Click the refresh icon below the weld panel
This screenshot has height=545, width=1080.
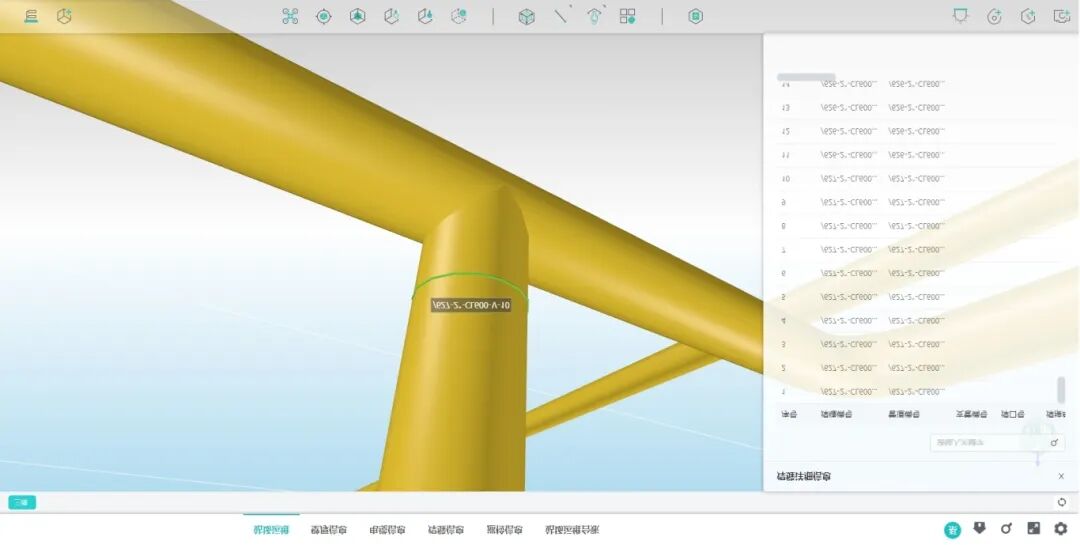point(1061,502)
